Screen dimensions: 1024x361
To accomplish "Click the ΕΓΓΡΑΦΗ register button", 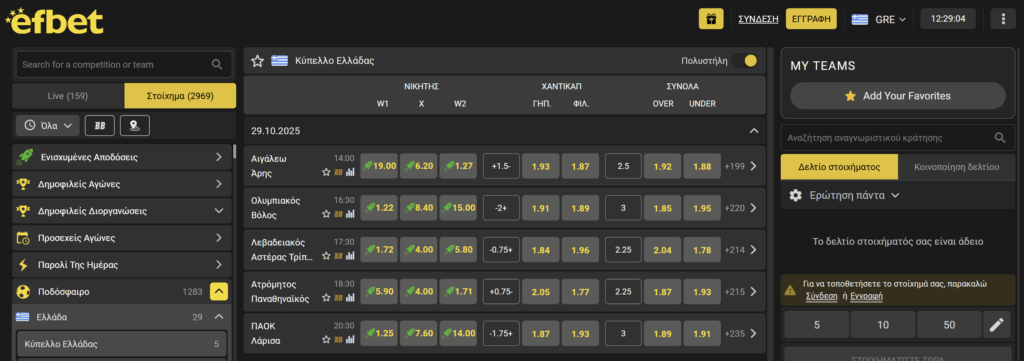I will click(x=811, y=19).
